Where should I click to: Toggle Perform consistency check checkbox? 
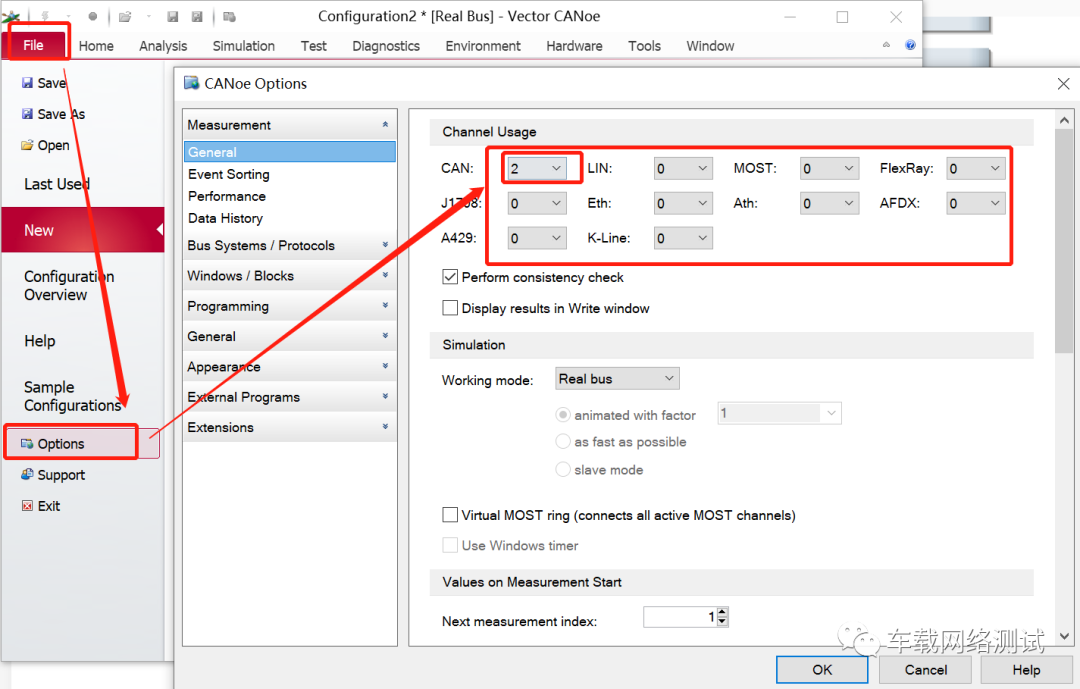click(x=450, y=277)
